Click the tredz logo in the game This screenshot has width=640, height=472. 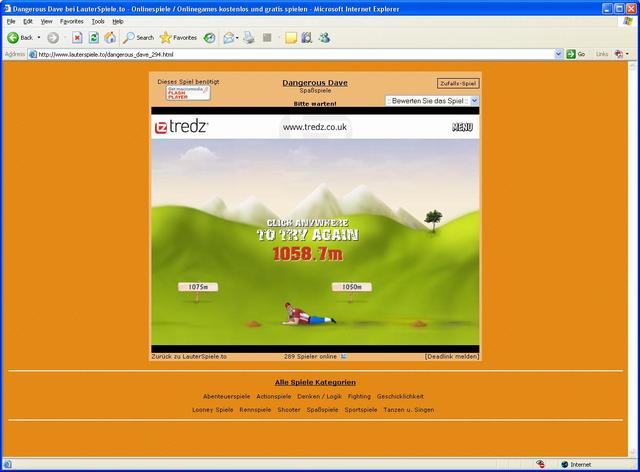[x=182, y=127]
